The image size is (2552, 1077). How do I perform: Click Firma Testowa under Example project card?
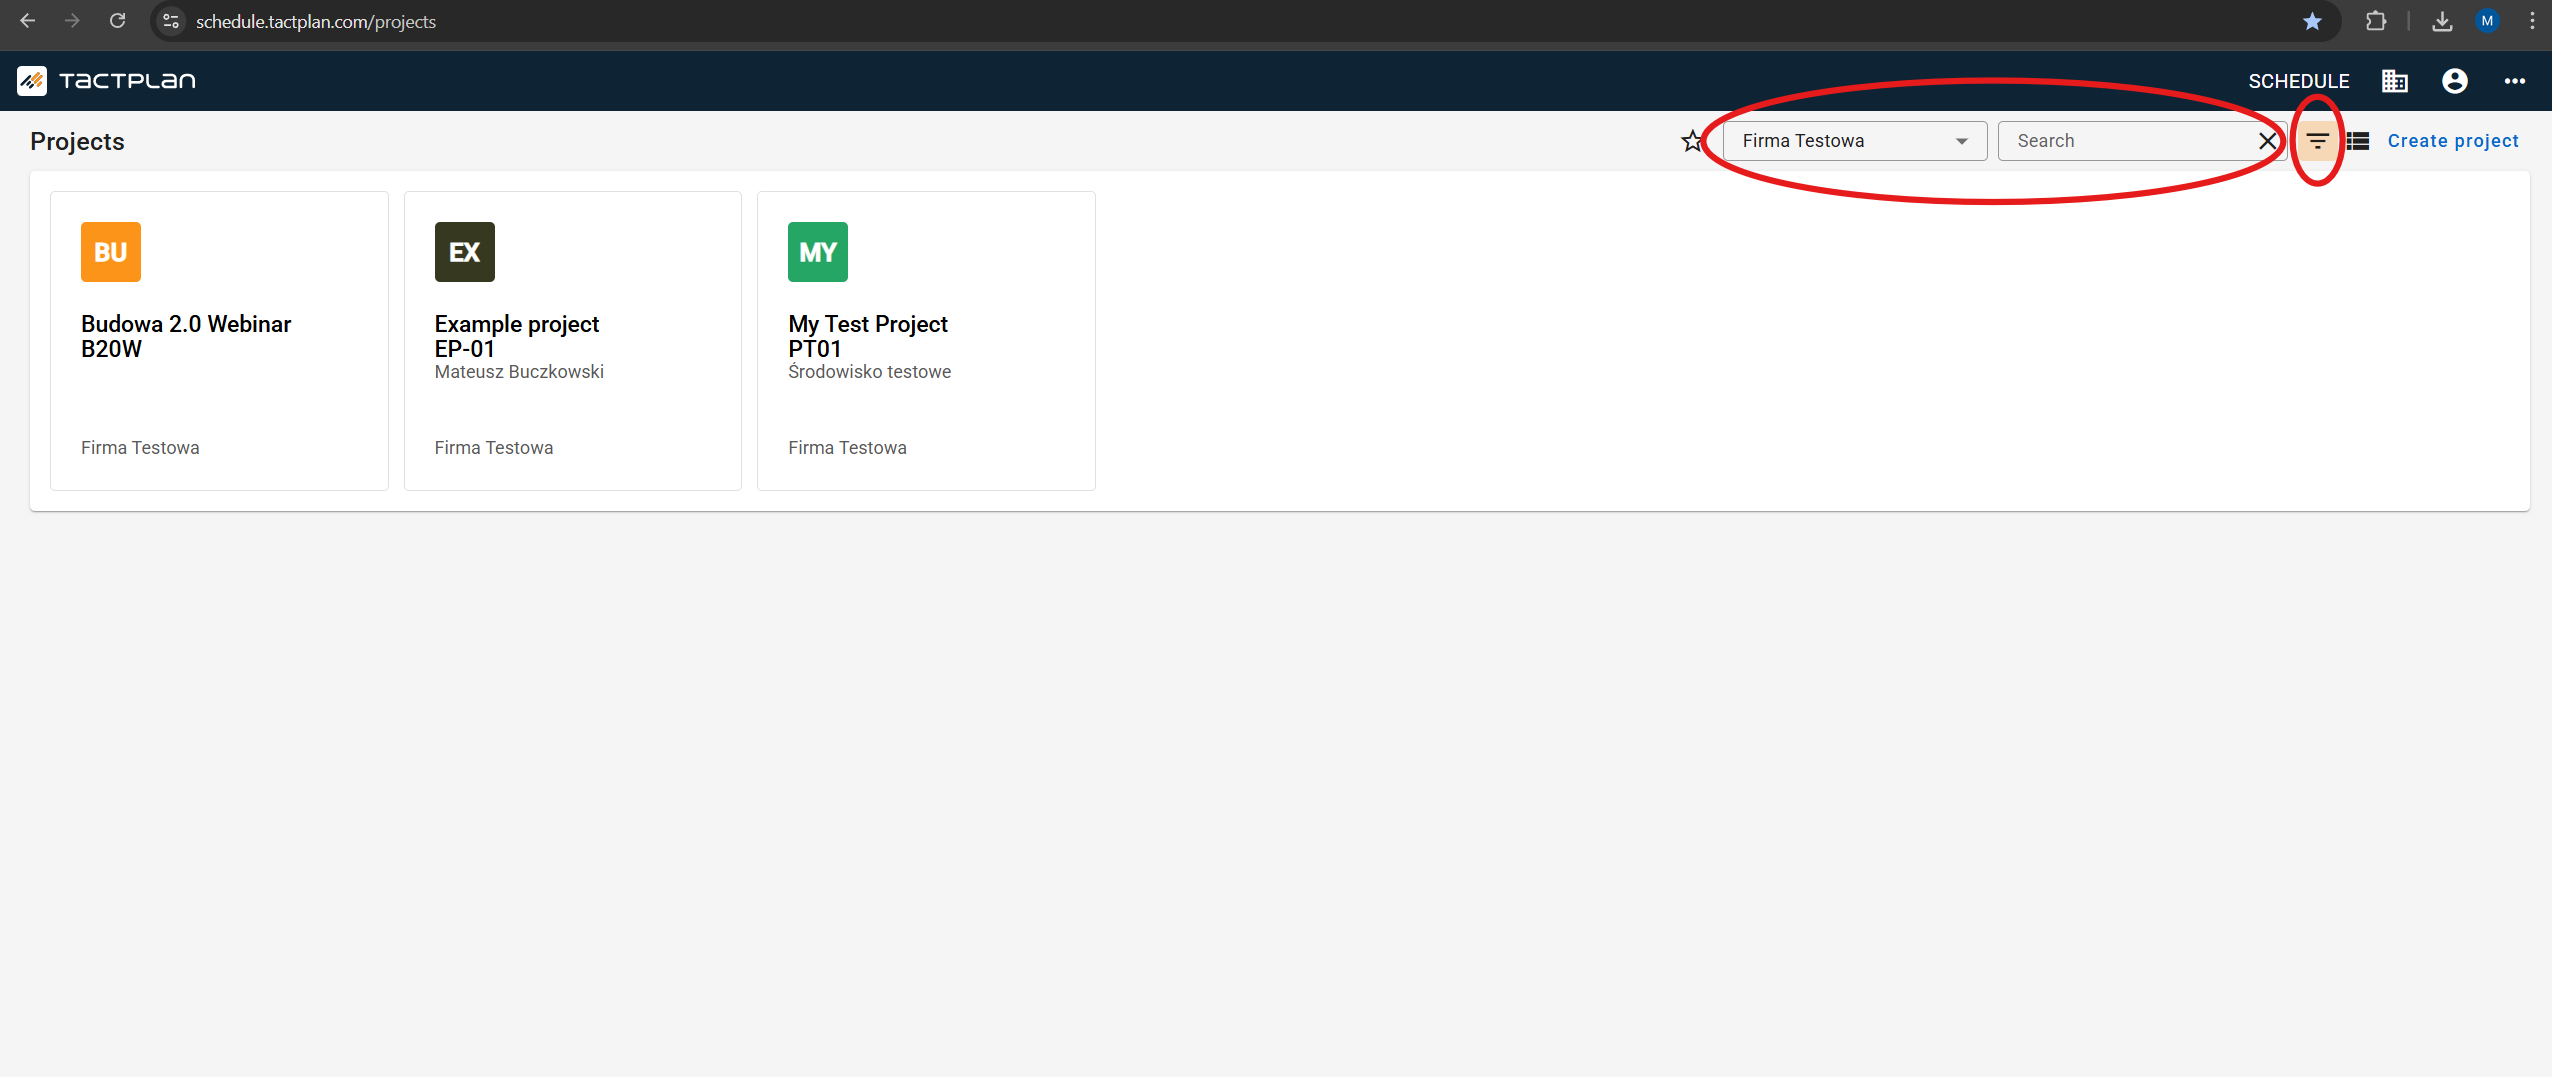494,448
